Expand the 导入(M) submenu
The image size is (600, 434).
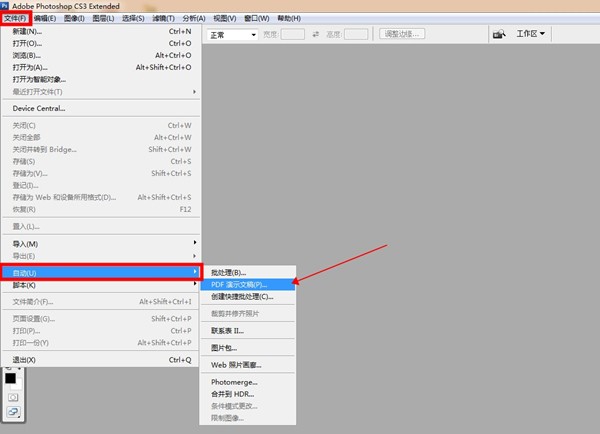[x=101, y=244]
